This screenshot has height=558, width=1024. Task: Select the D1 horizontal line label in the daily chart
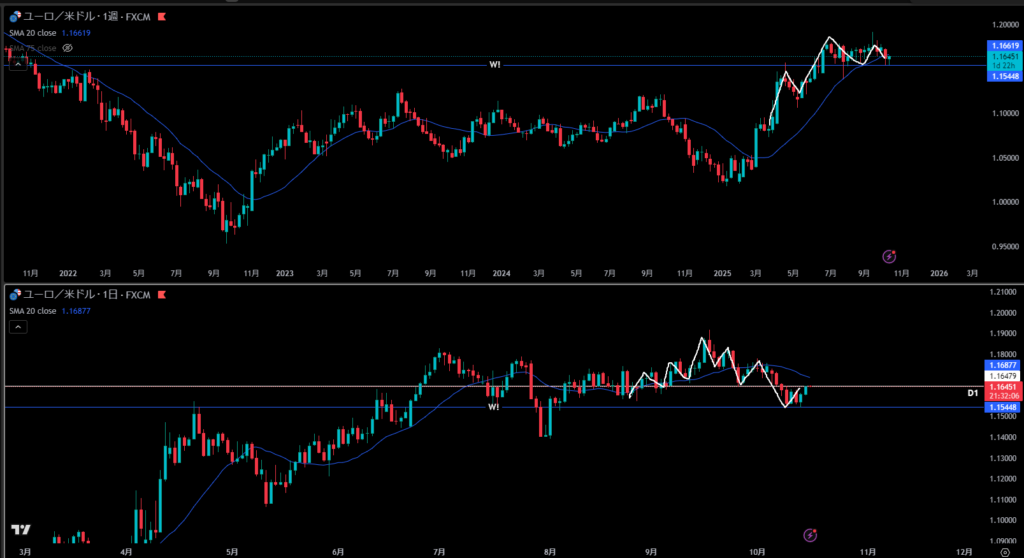coord(972,393)
